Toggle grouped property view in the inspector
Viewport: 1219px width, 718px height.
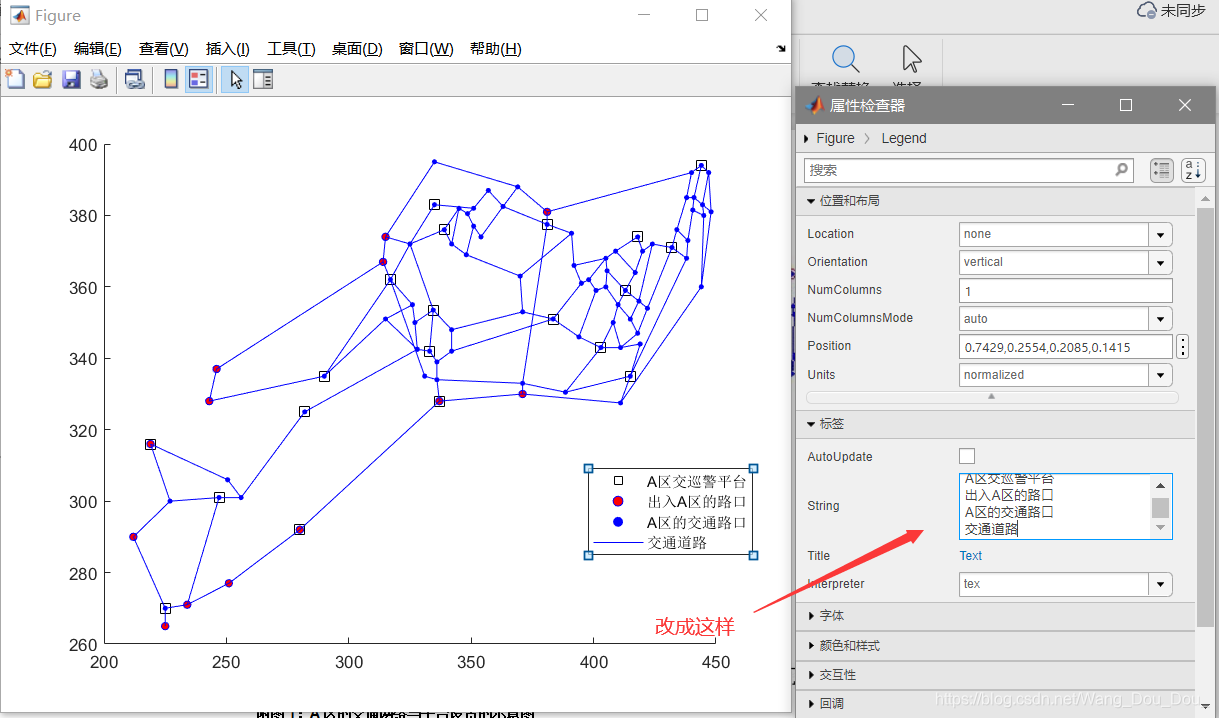click(x=1161, y=170)
